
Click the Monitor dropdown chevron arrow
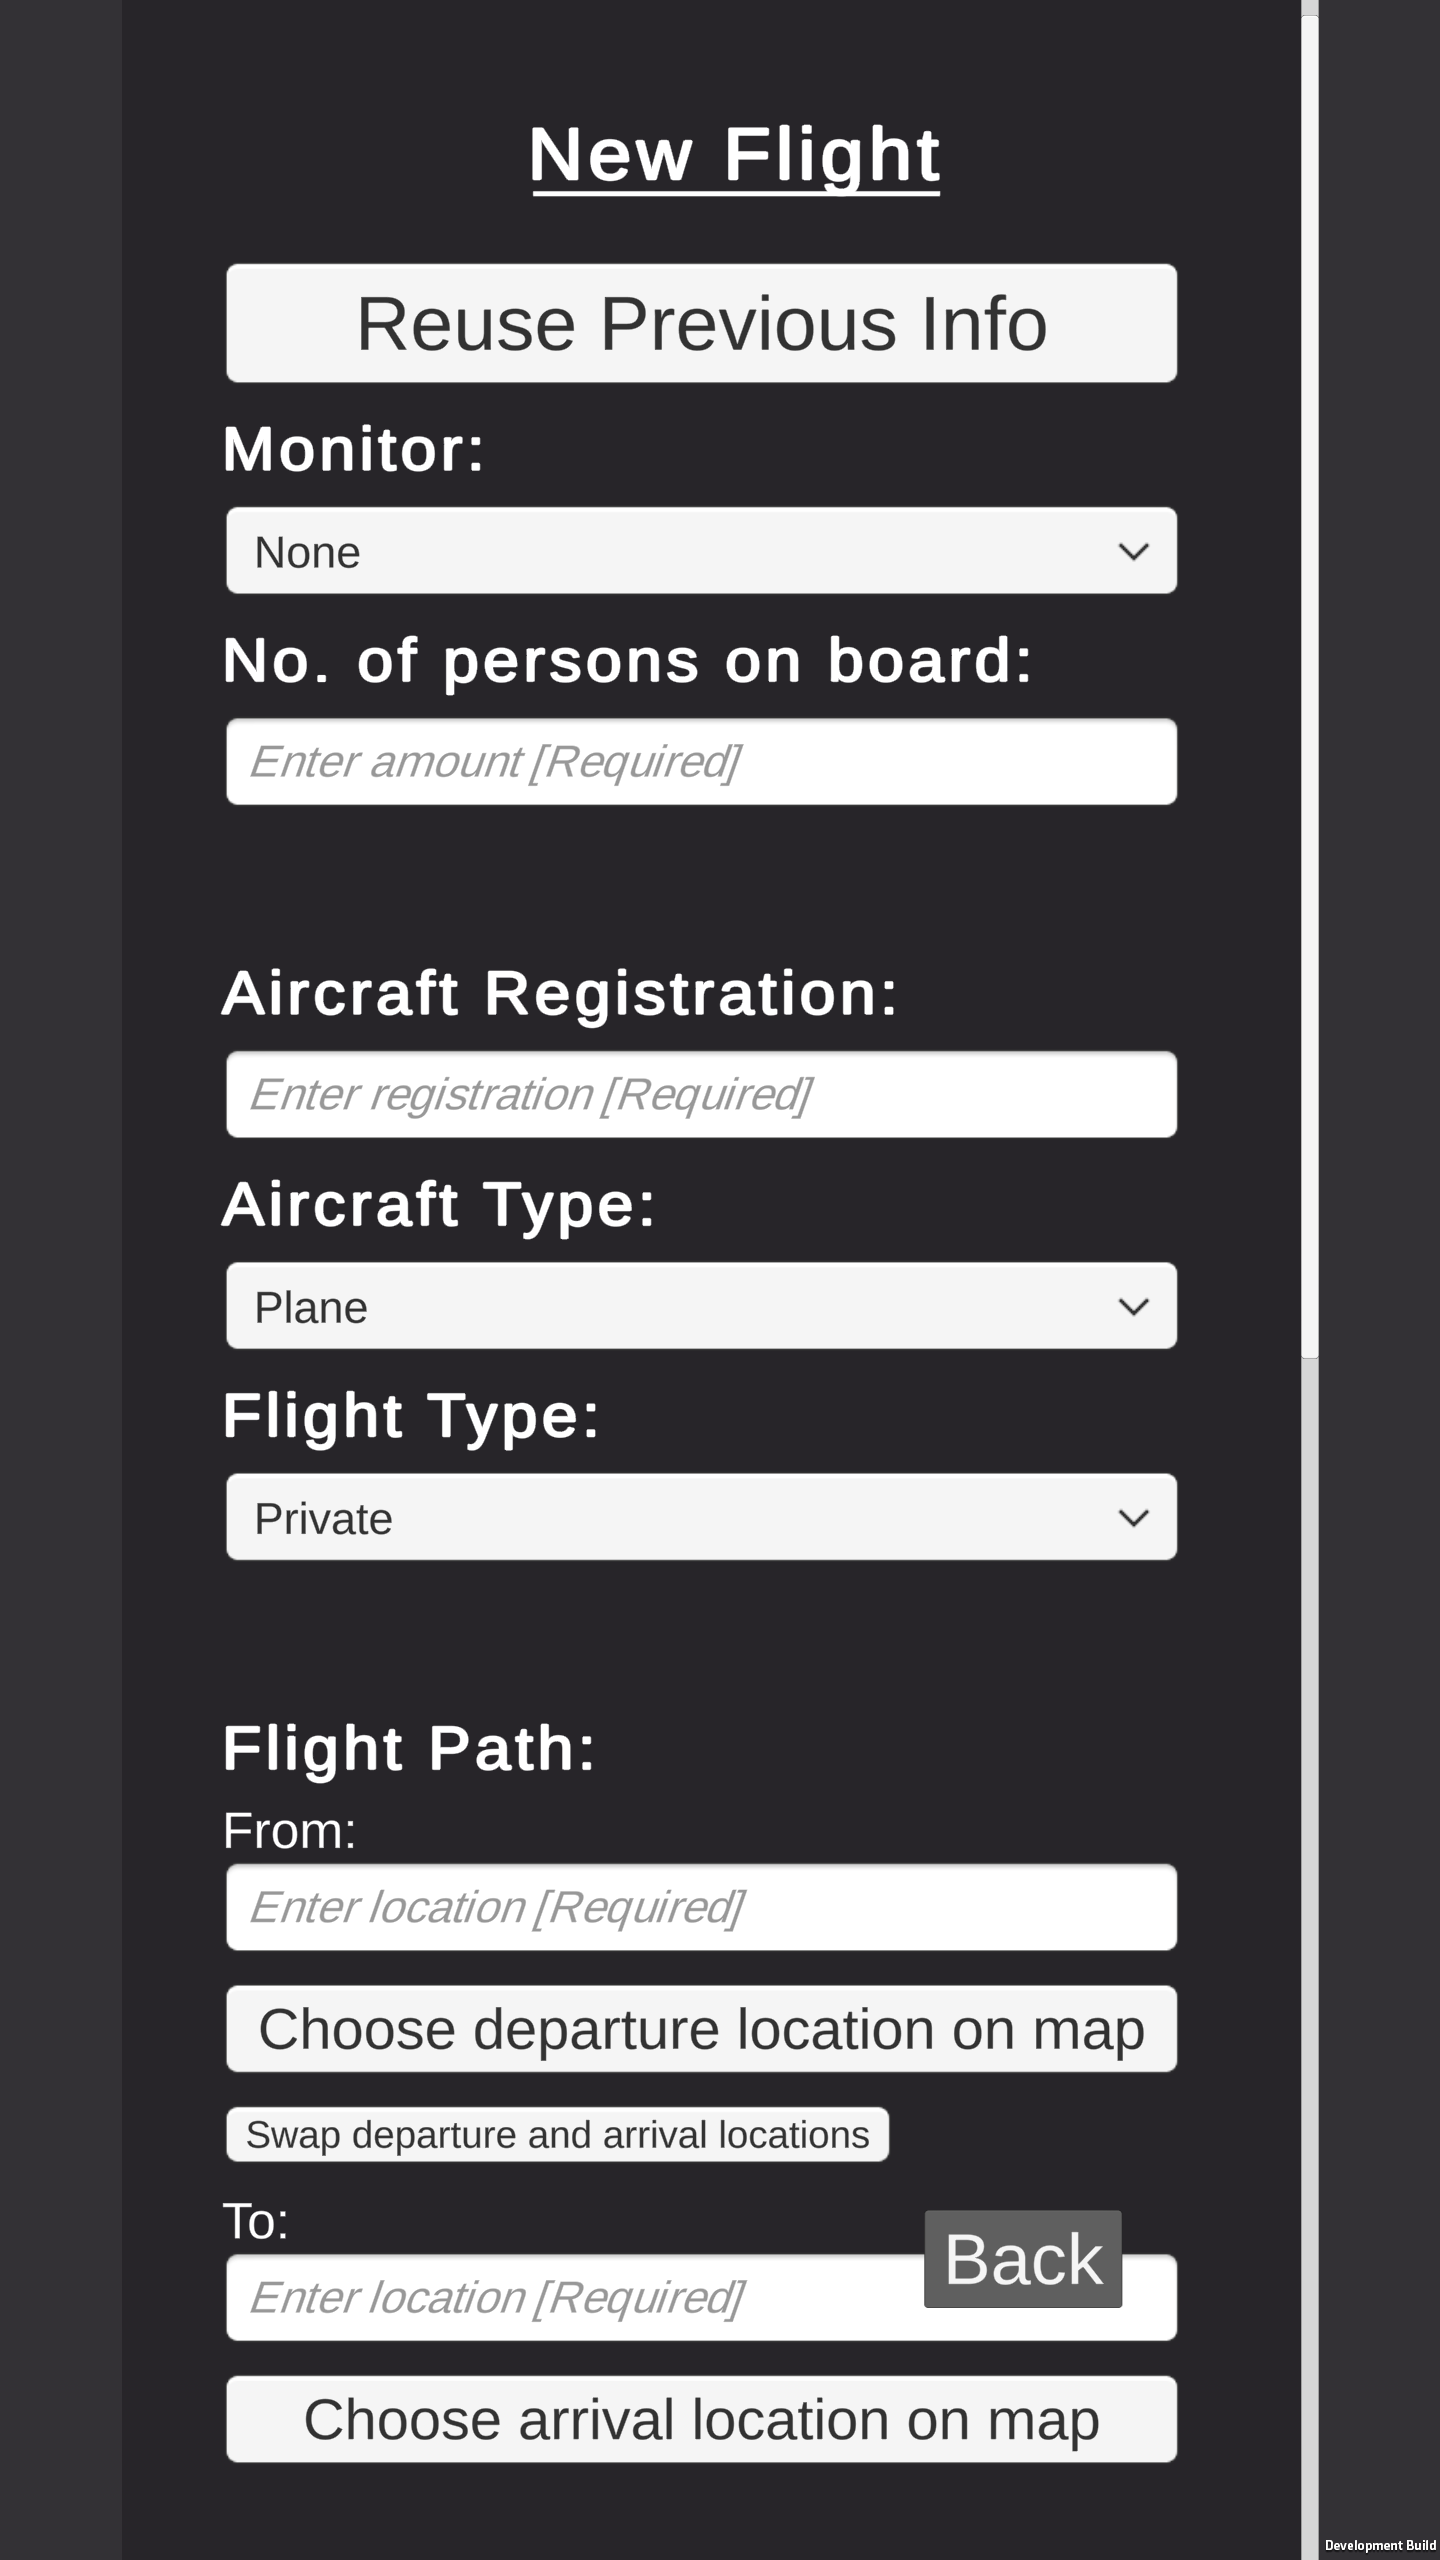(1132, 551)
